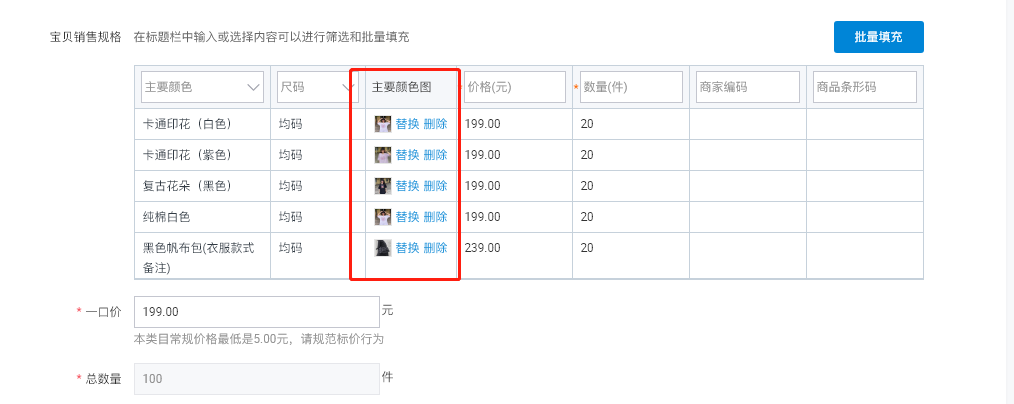1014x404 pixels.
Task: Click the 239.00 price cell
Action: click(482, 248)
